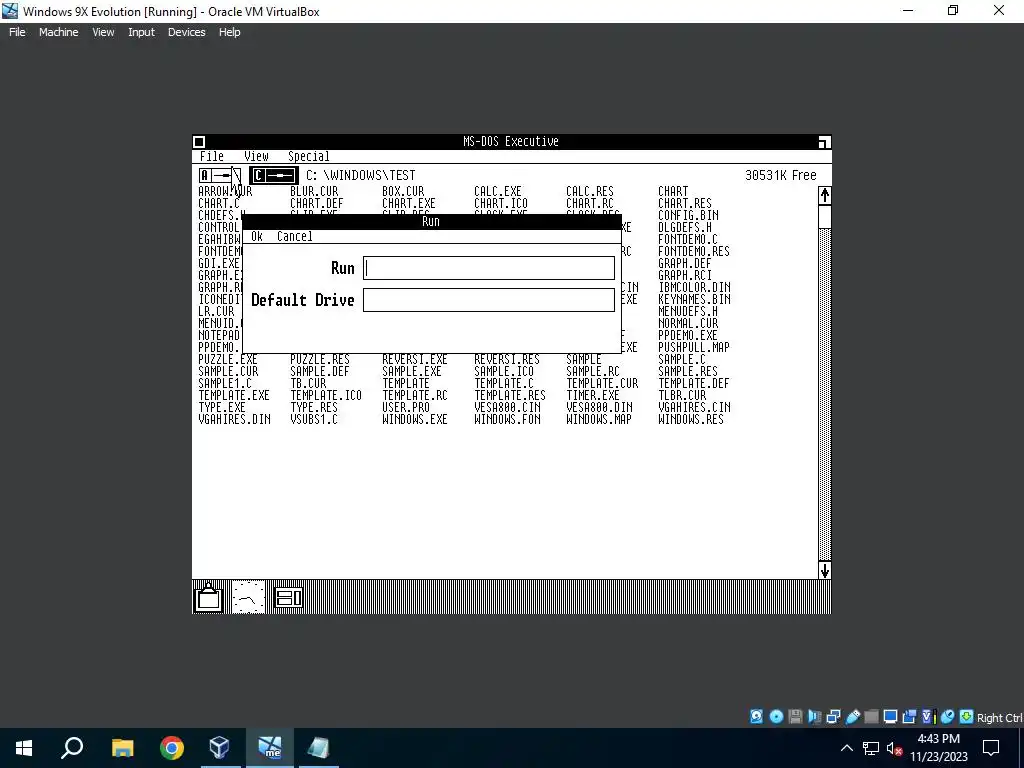This screenshot has height=768, width=1024.
Task: Select file KEYNAMES.BIN
Action: [x=694, y=300]
